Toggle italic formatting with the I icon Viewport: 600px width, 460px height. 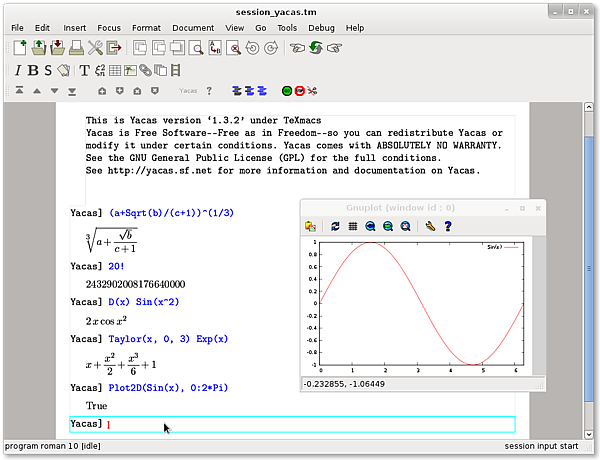click(x=18, y=70)
